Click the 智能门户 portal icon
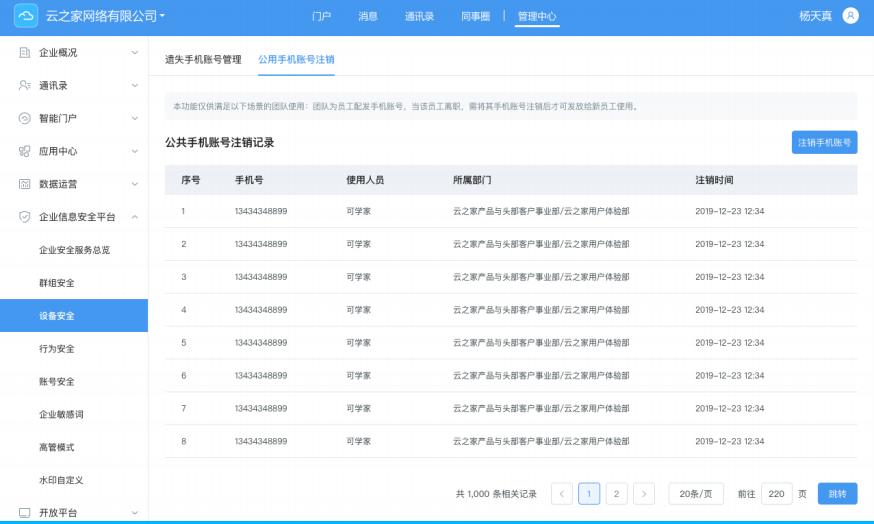 [x=25, y=118]
